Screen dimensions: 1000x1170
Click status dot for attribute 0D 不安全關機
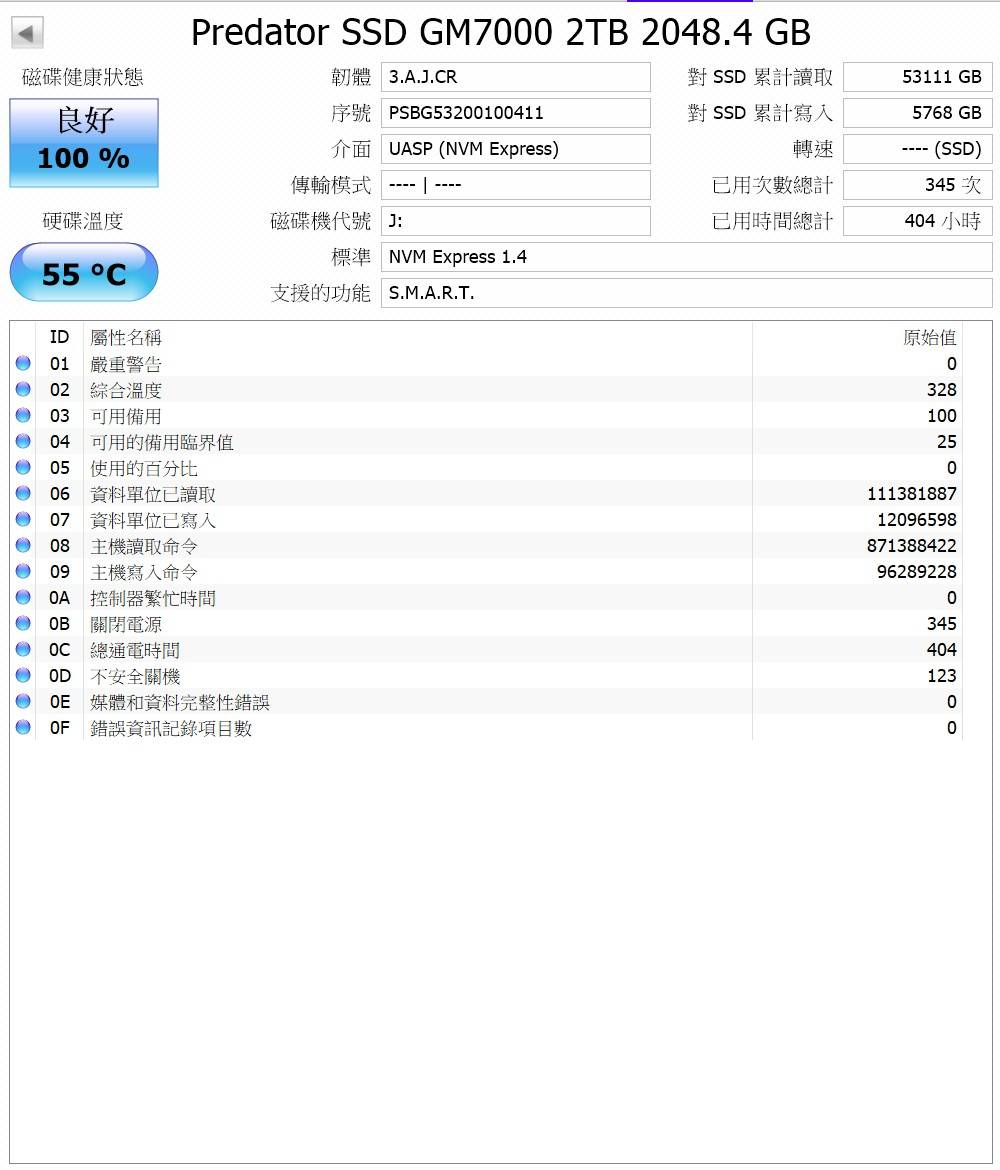[23, 675]
